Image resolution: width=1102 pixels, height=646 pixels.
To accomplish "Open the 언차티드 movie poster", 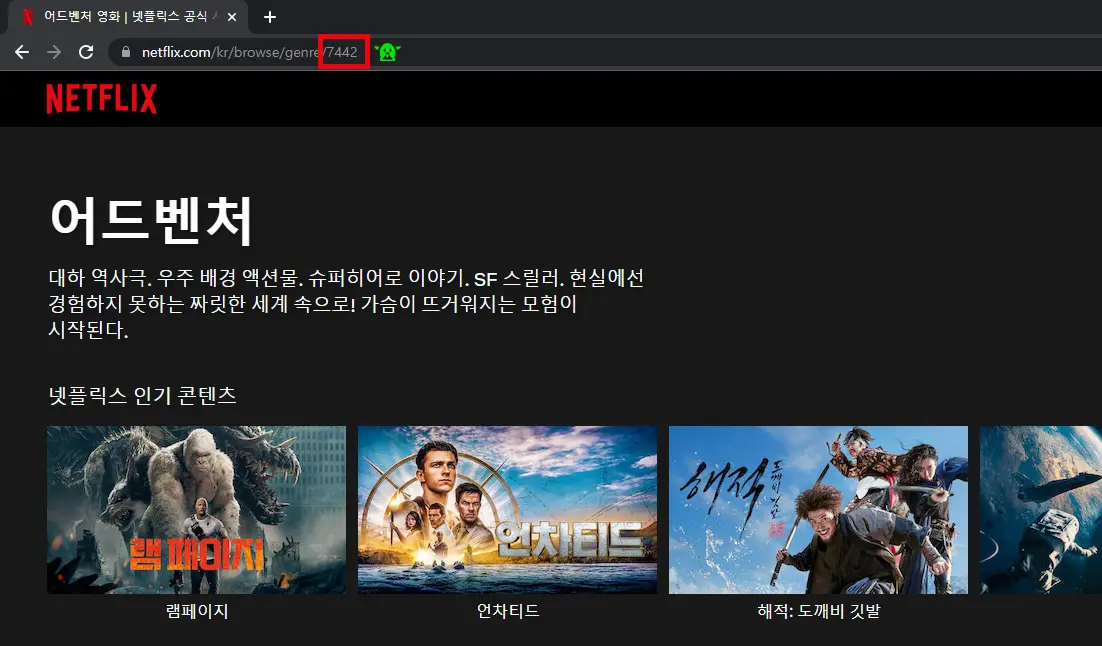I will click(x=507, y=510).
